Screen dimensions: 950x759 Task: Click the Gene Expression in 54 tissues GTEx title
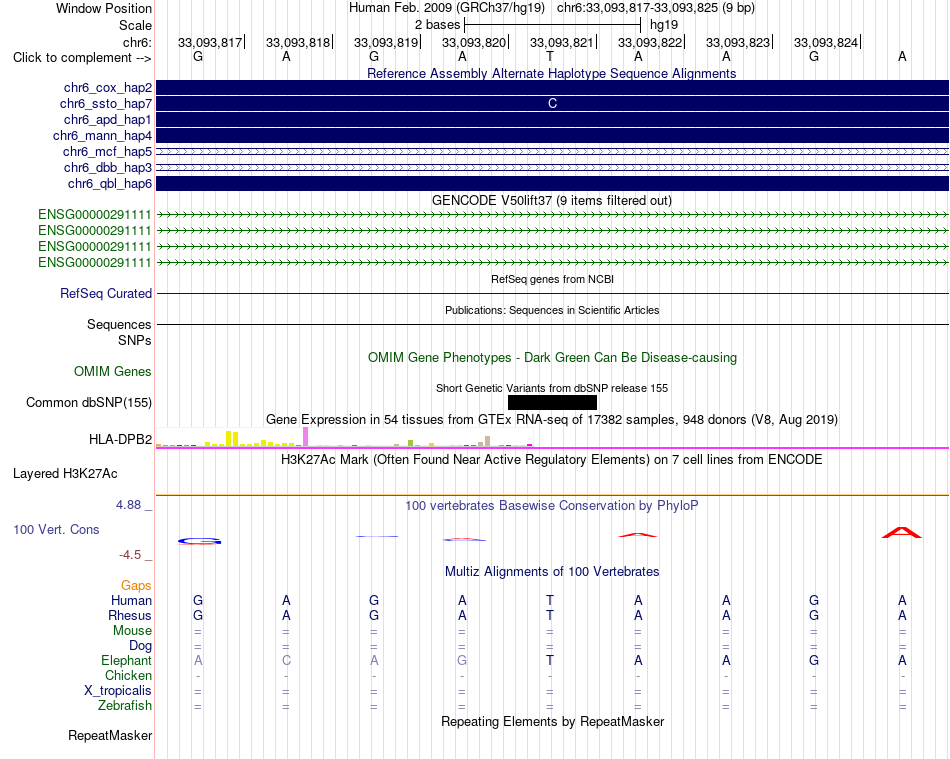552,420
